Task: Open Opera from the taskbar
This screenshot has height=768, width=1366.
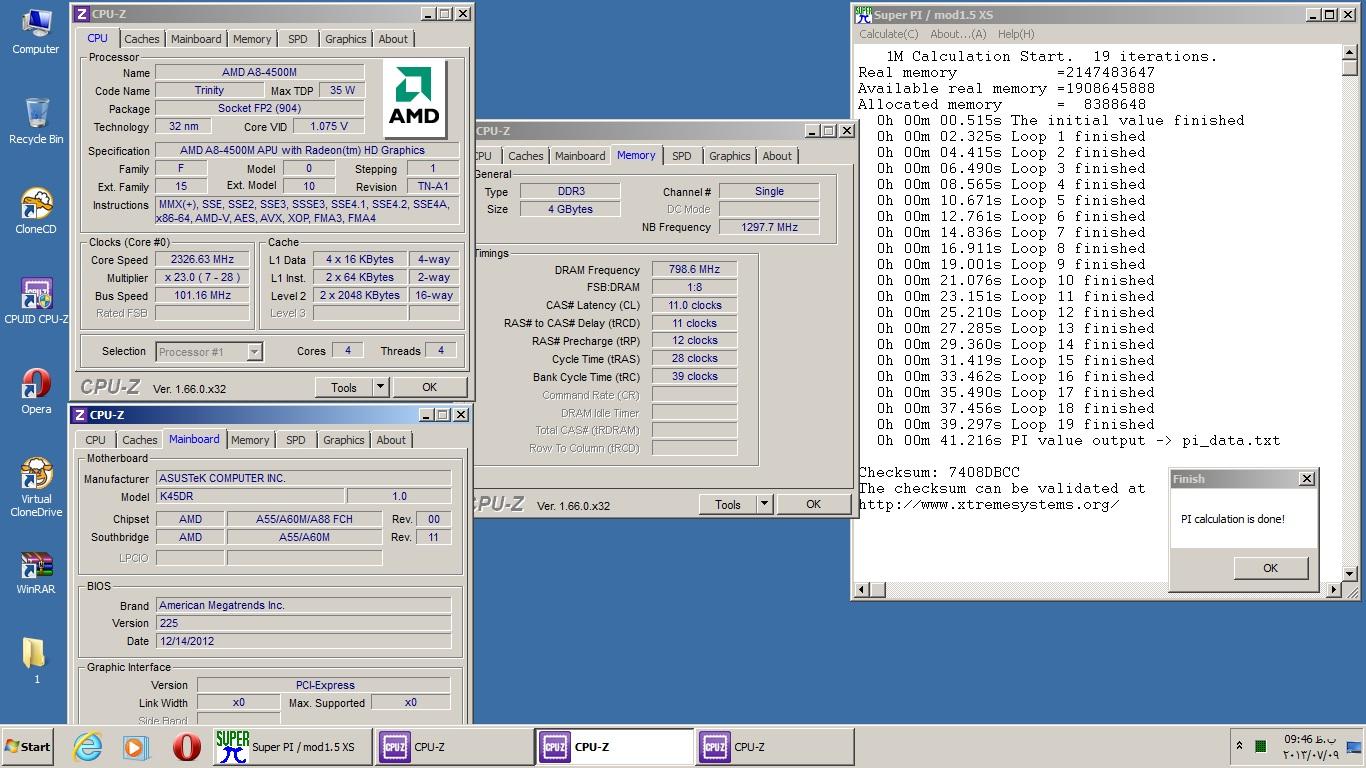Action: (186, 747)
